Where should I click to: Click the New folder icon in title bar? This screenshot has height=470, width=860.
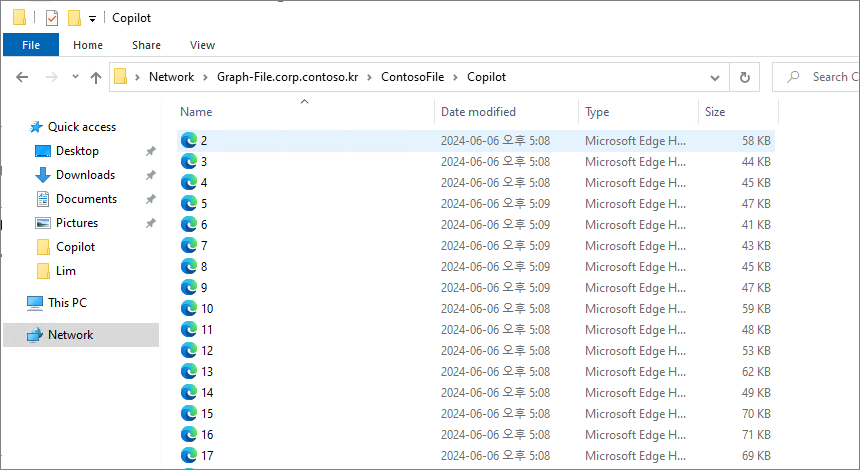(x=74, y=18)
